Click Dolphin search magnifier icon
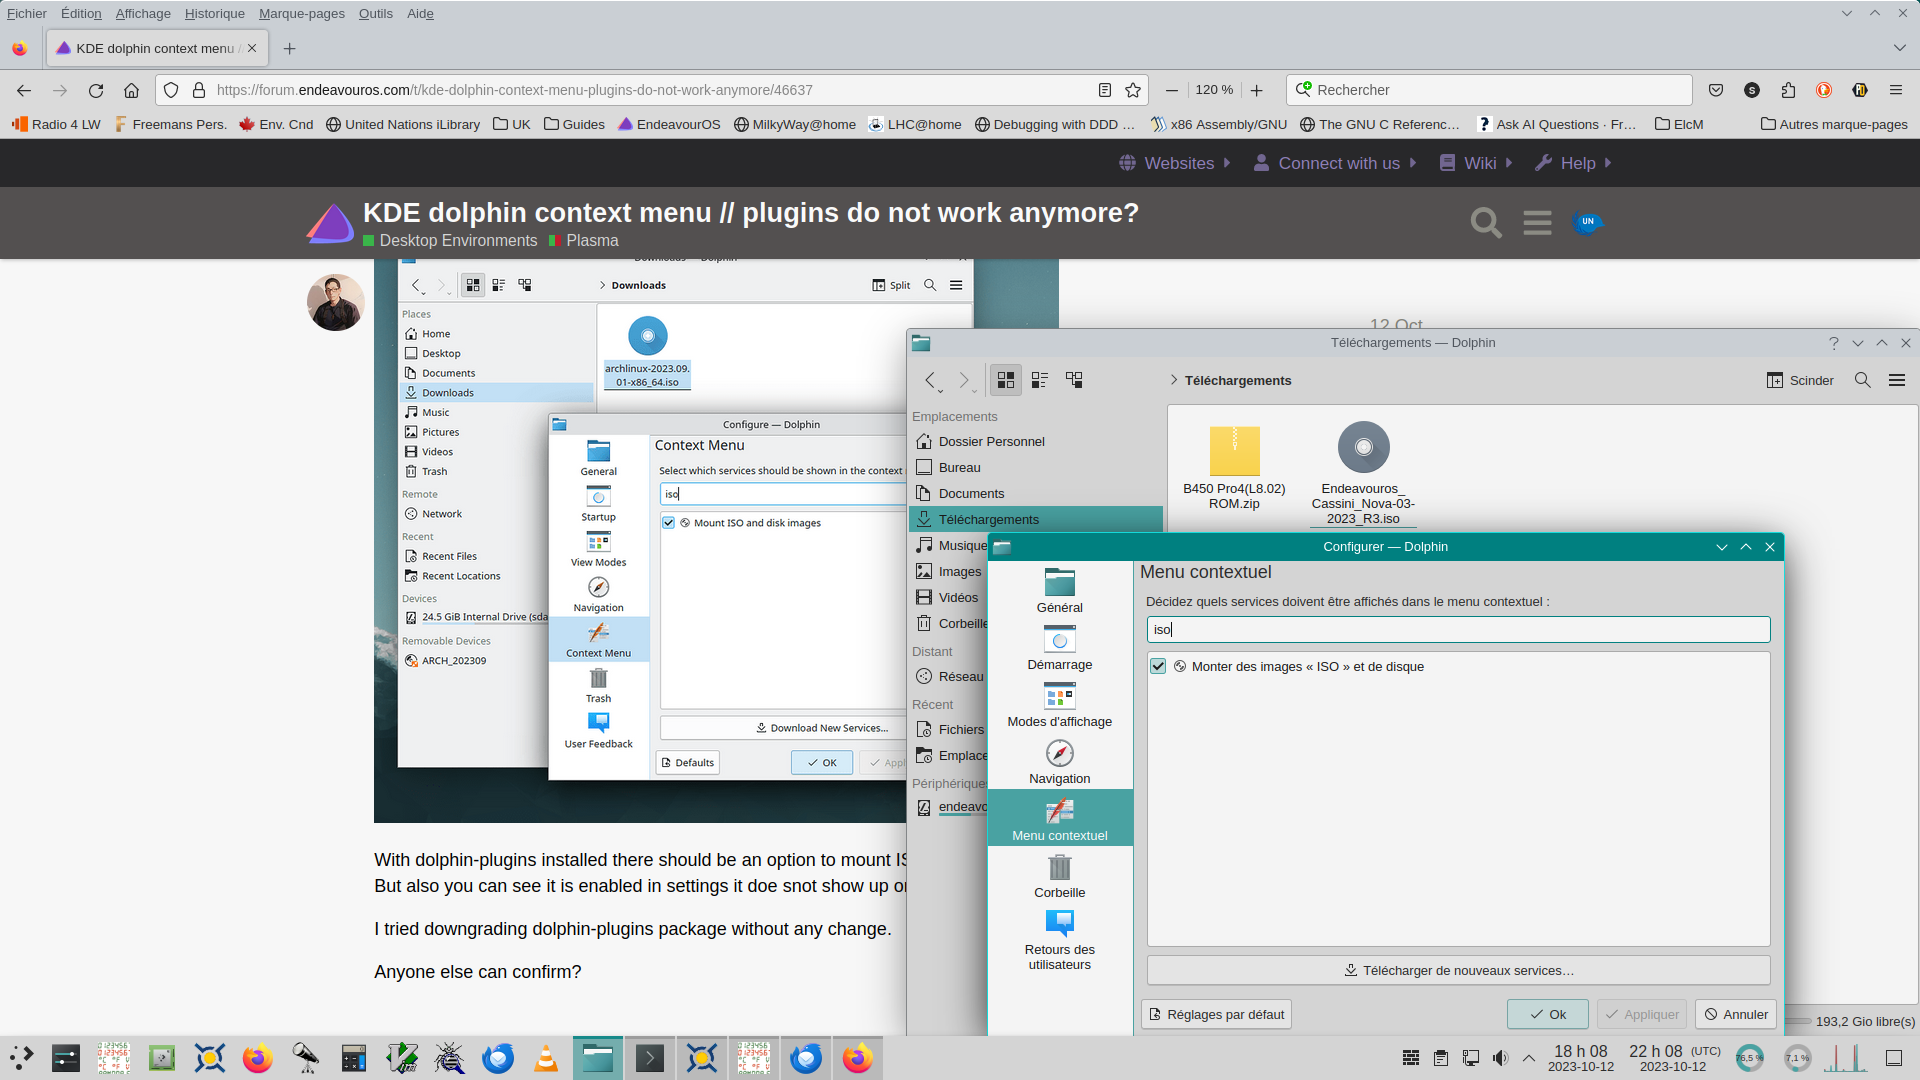Viewport: 1920px width, 1080px height. pos(1862,380)
